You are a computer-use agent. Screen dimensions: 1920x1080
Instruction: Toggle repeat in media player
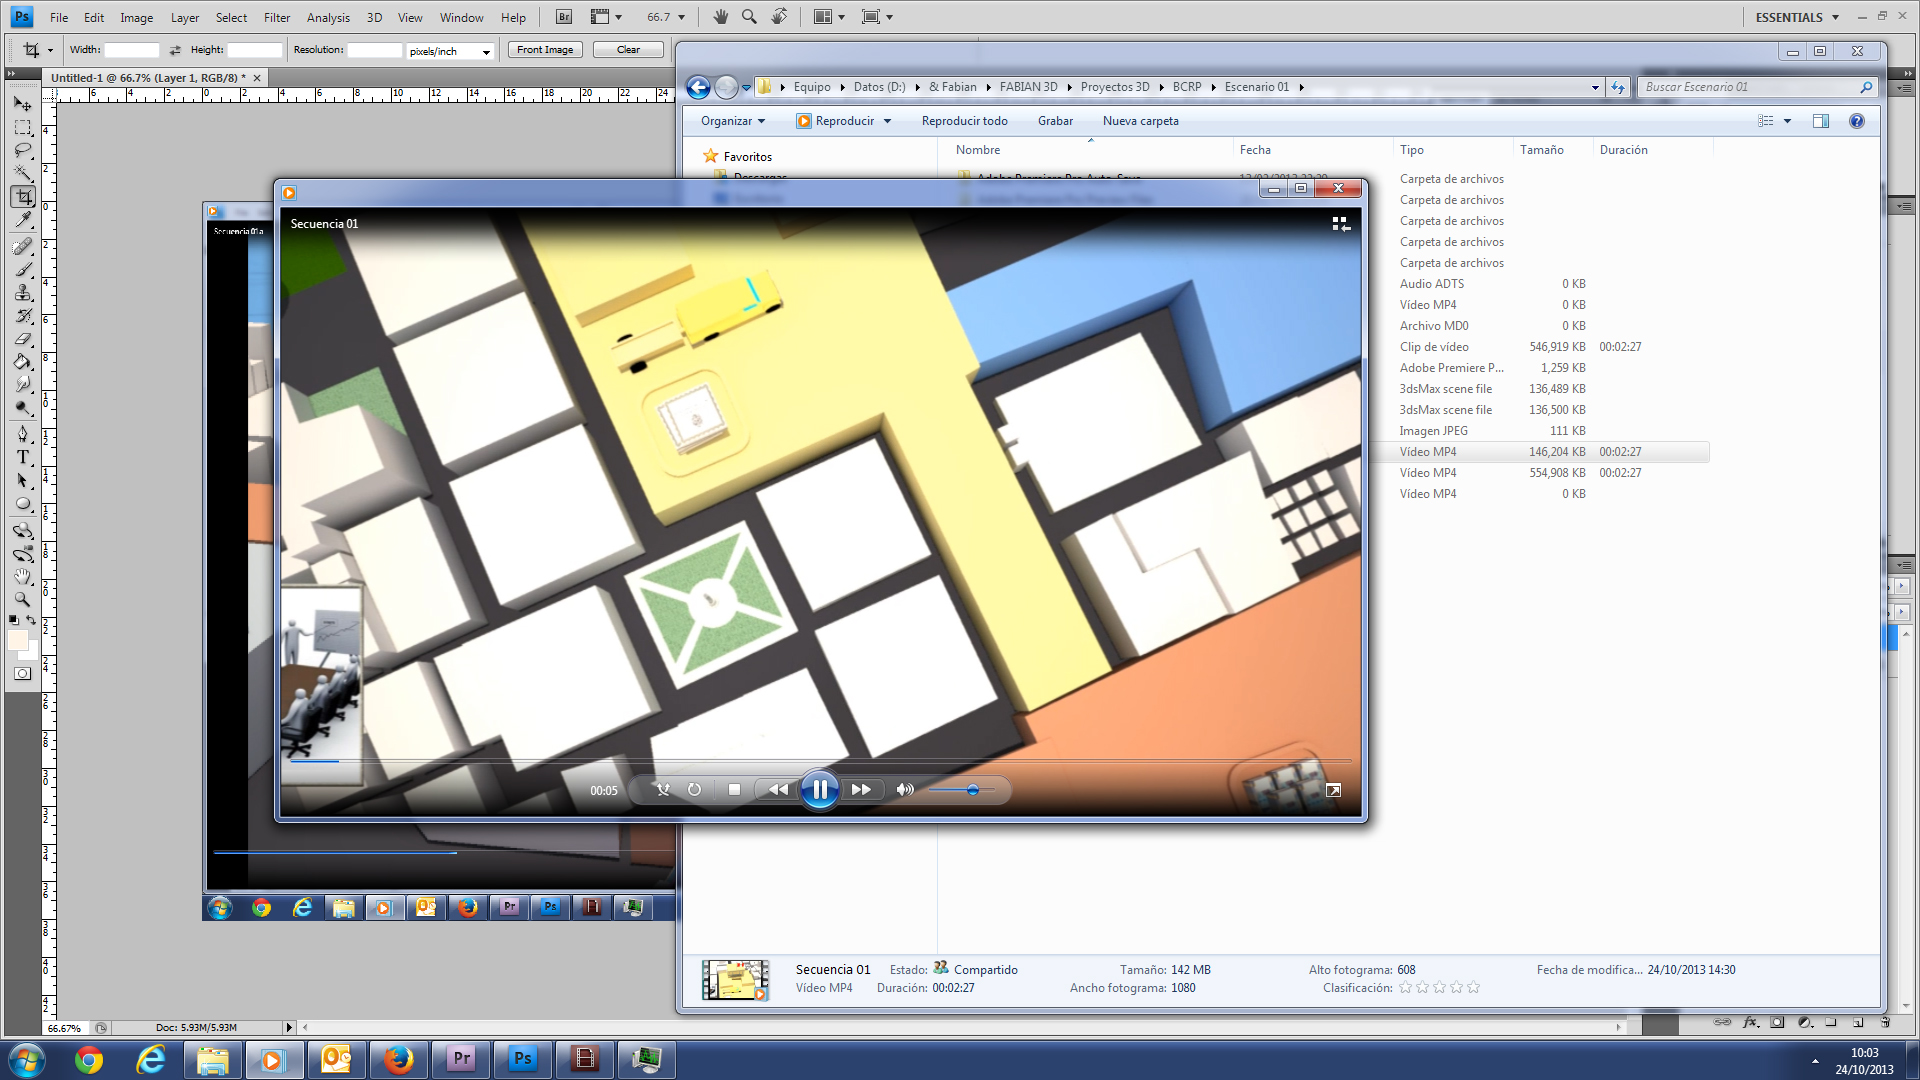(x=694, y=790)
